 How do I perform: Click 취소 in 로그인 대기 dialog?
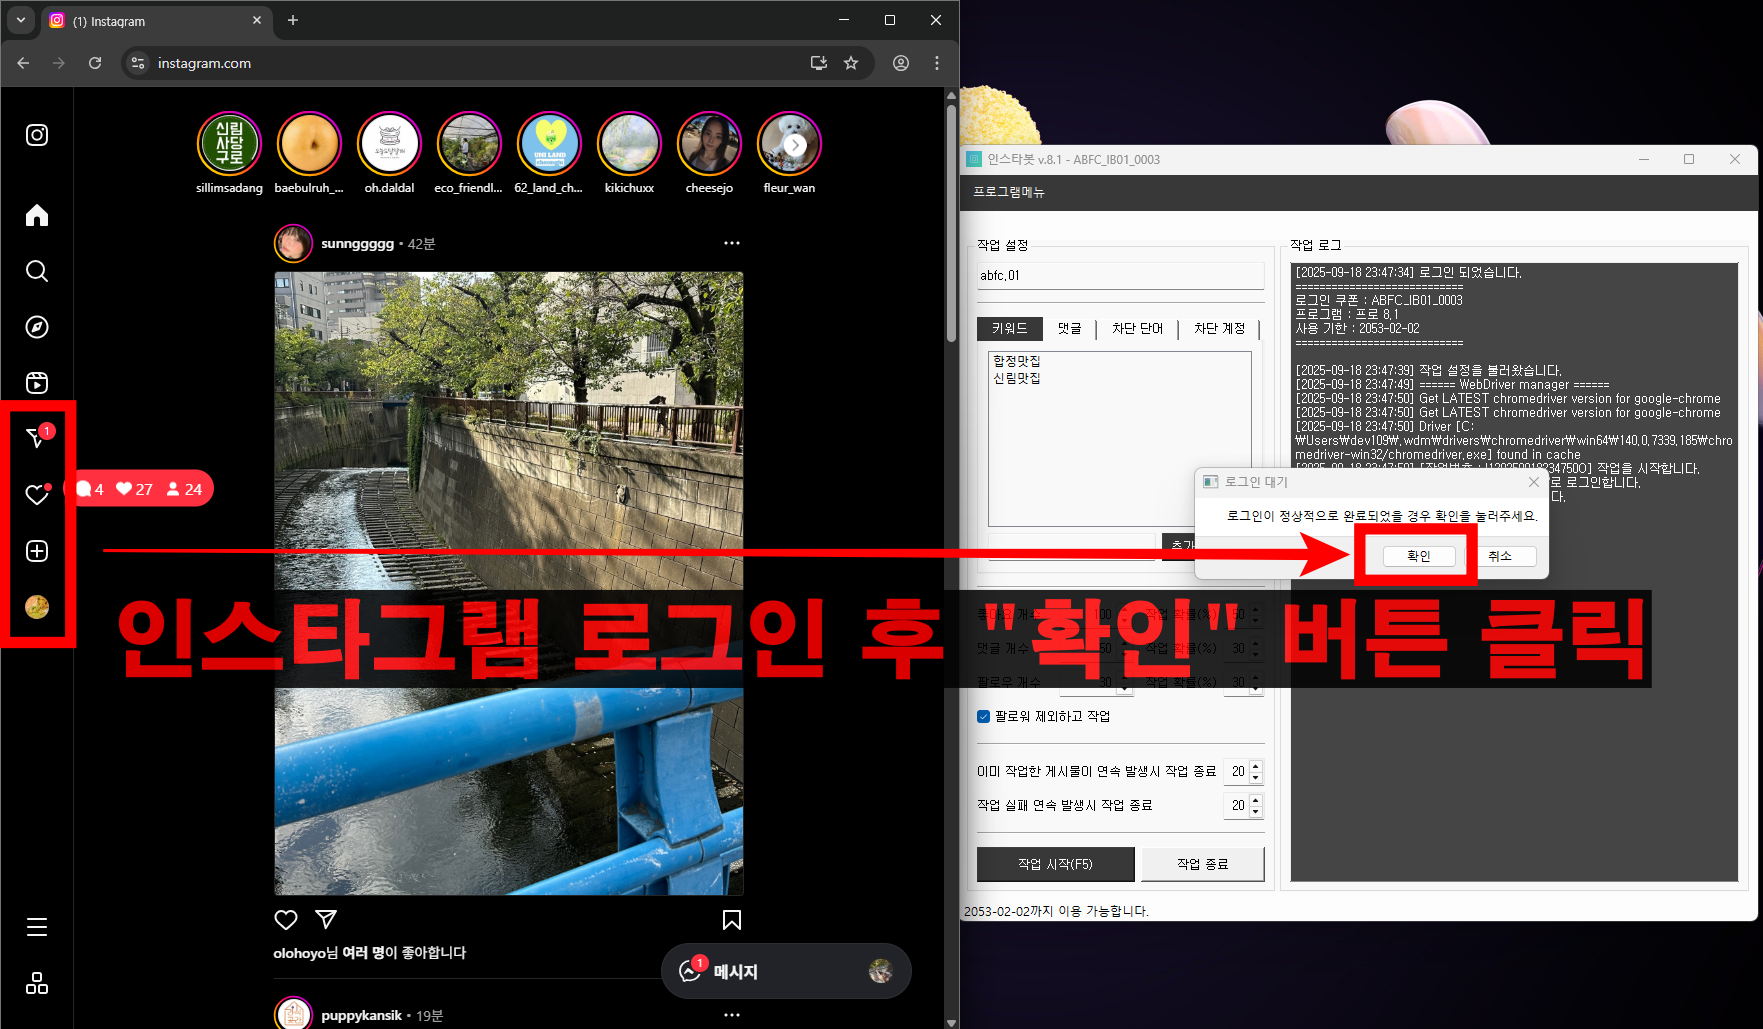(1500, 556)
